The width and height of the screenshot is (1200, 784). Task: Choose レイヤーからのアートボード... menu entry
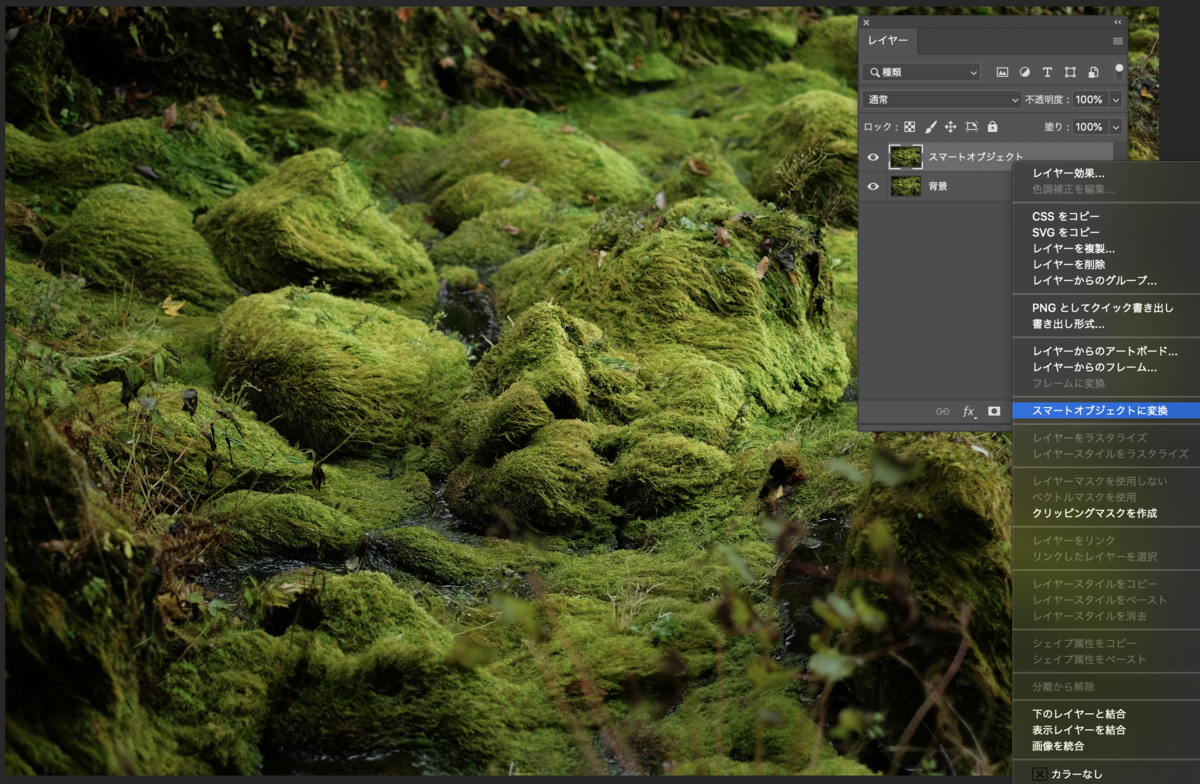coord(1105,351)
